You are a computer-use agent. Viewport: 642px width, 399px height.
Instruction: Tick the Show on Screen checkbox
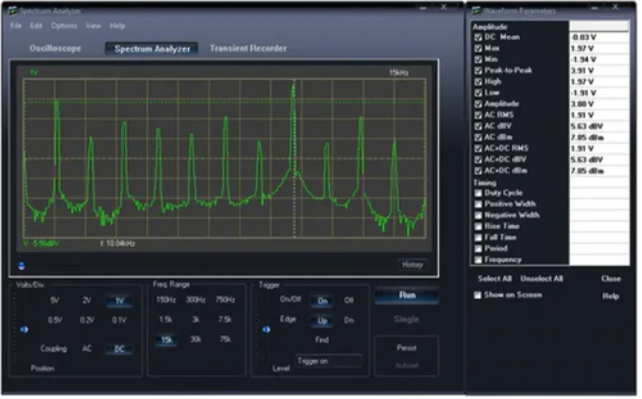[477, 295]
